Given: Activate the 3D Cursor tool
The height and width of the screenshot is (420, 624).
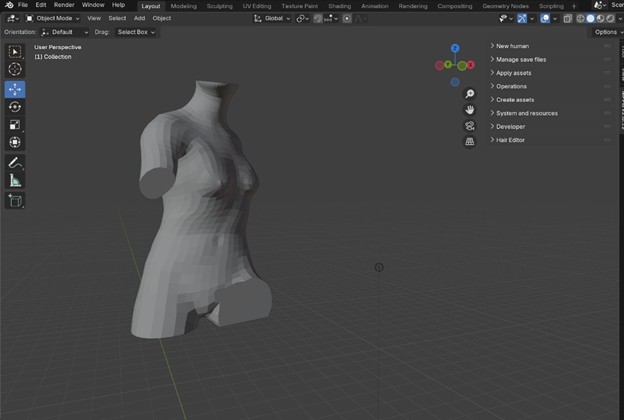Looking at the screenshot, I should click(15, 70).
